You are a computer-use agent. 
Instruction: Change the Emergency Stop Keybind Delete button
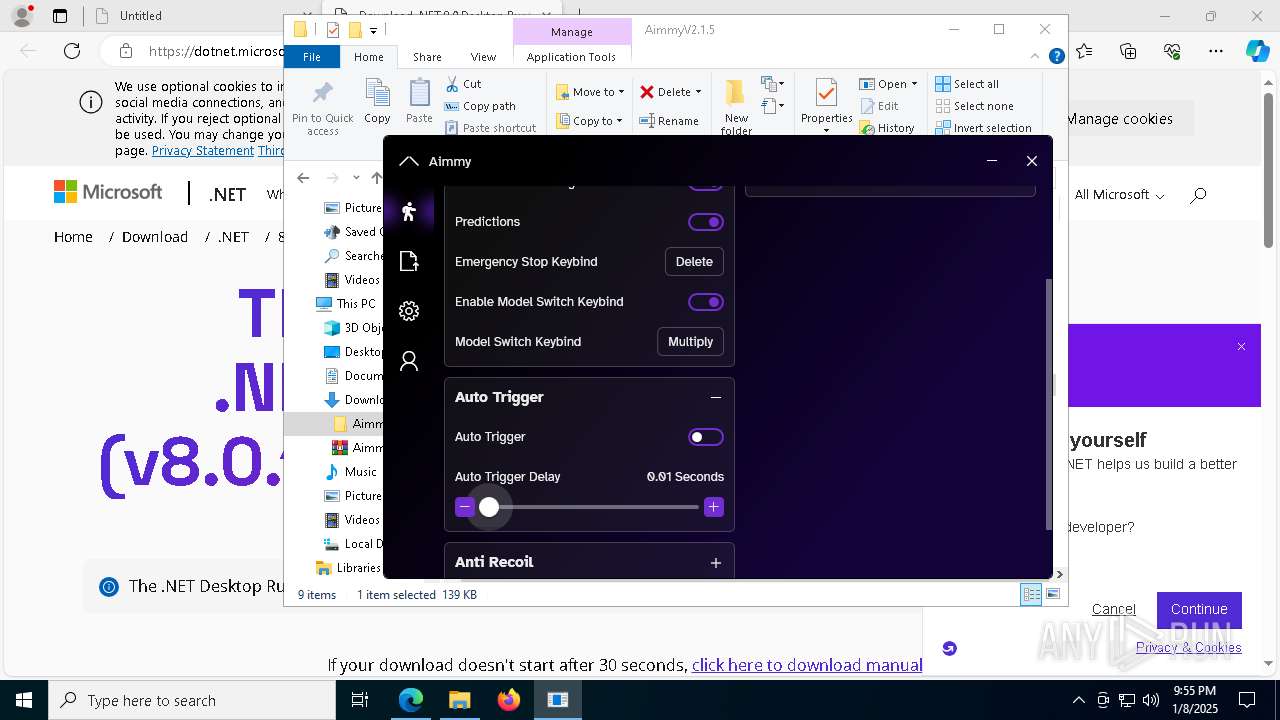coord(694,262)
